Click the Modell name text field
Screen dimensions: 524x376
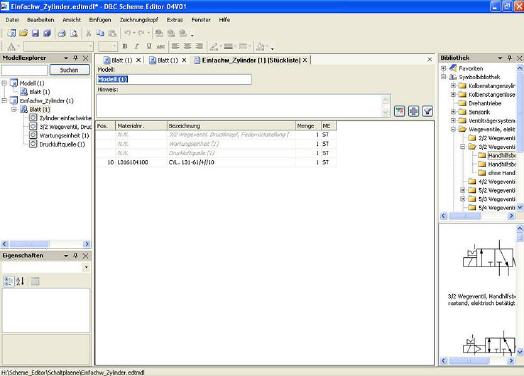point(174,79)
